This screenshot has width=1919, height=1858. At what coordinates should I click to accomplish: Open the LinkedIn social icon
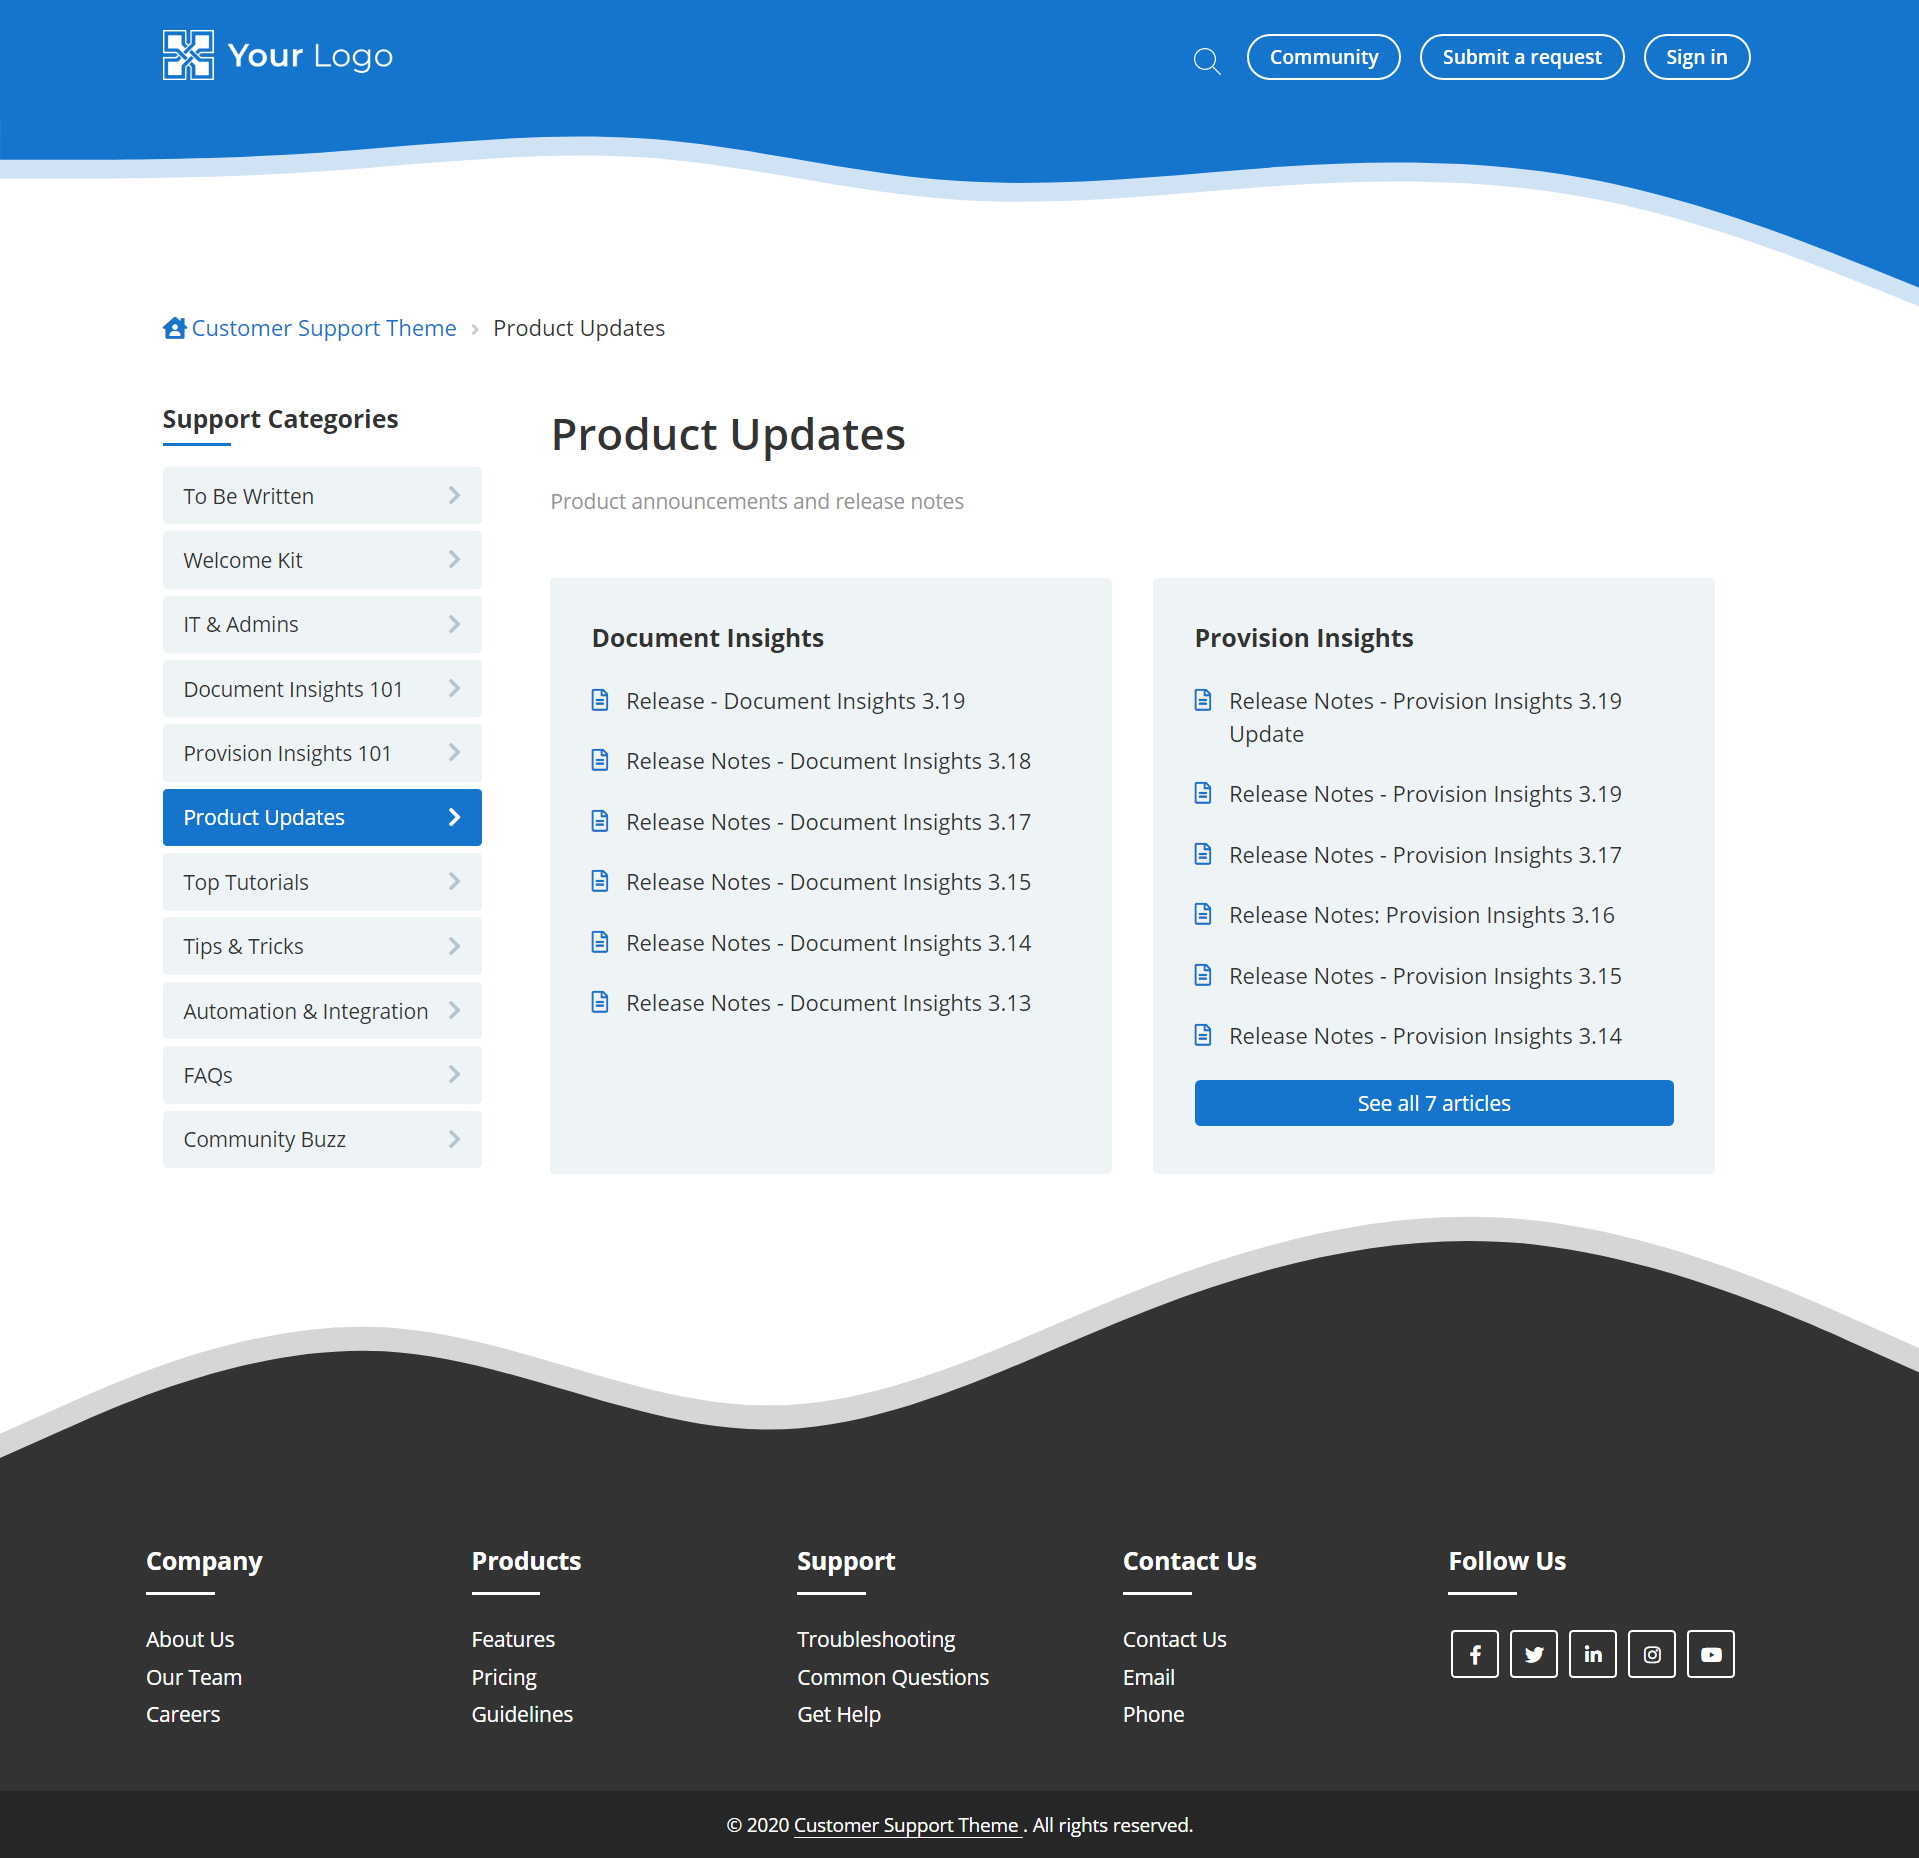pos(1592,1654)
